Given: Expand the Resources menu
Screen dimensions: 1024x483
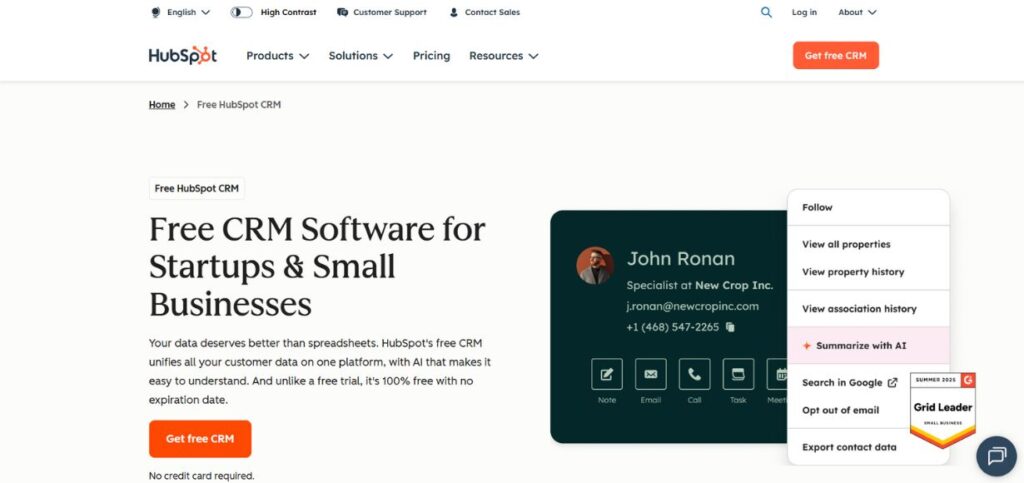Looking at the screenshot, I should pos(504,56).
